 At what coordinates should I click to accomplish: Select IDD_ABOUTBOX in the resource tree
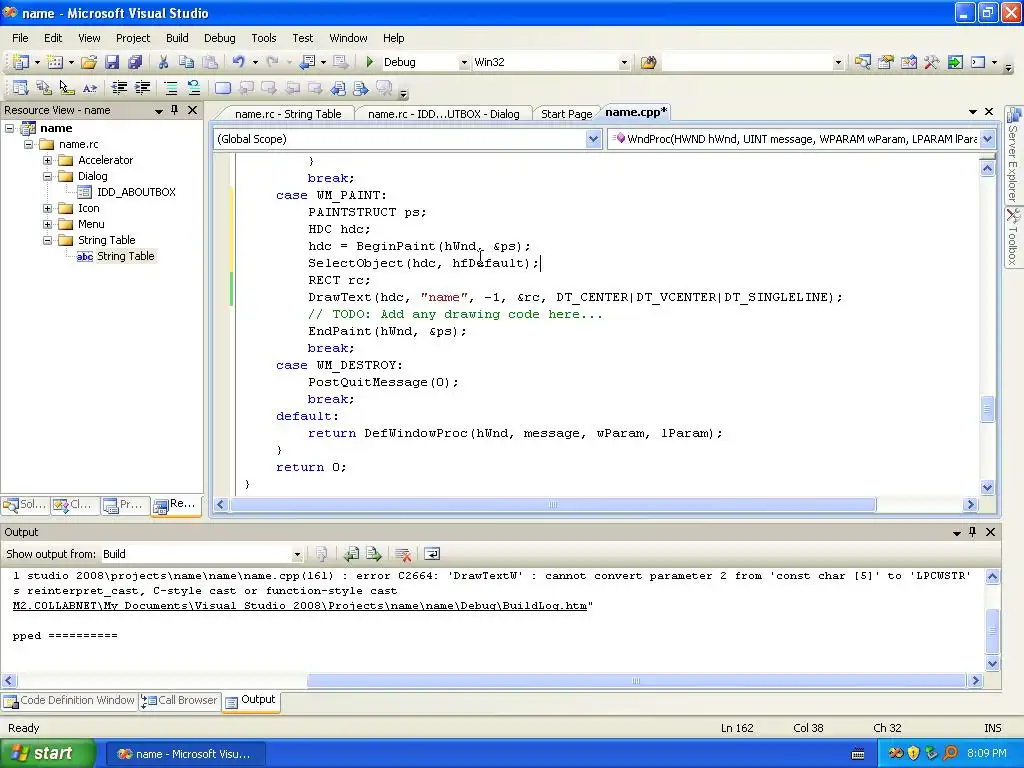click(x=136, y=192)
